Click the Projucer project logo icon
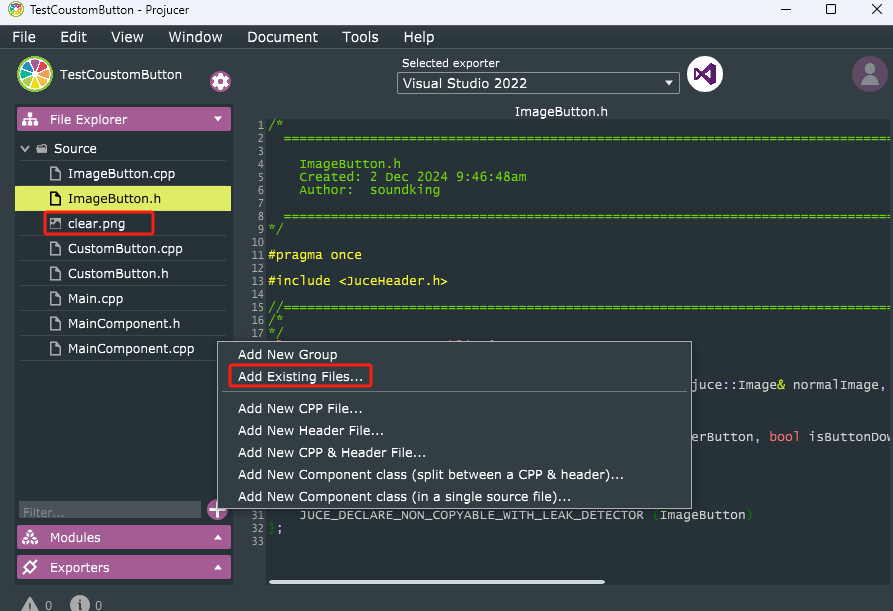The image size is (893, 611). click(35, 74)
